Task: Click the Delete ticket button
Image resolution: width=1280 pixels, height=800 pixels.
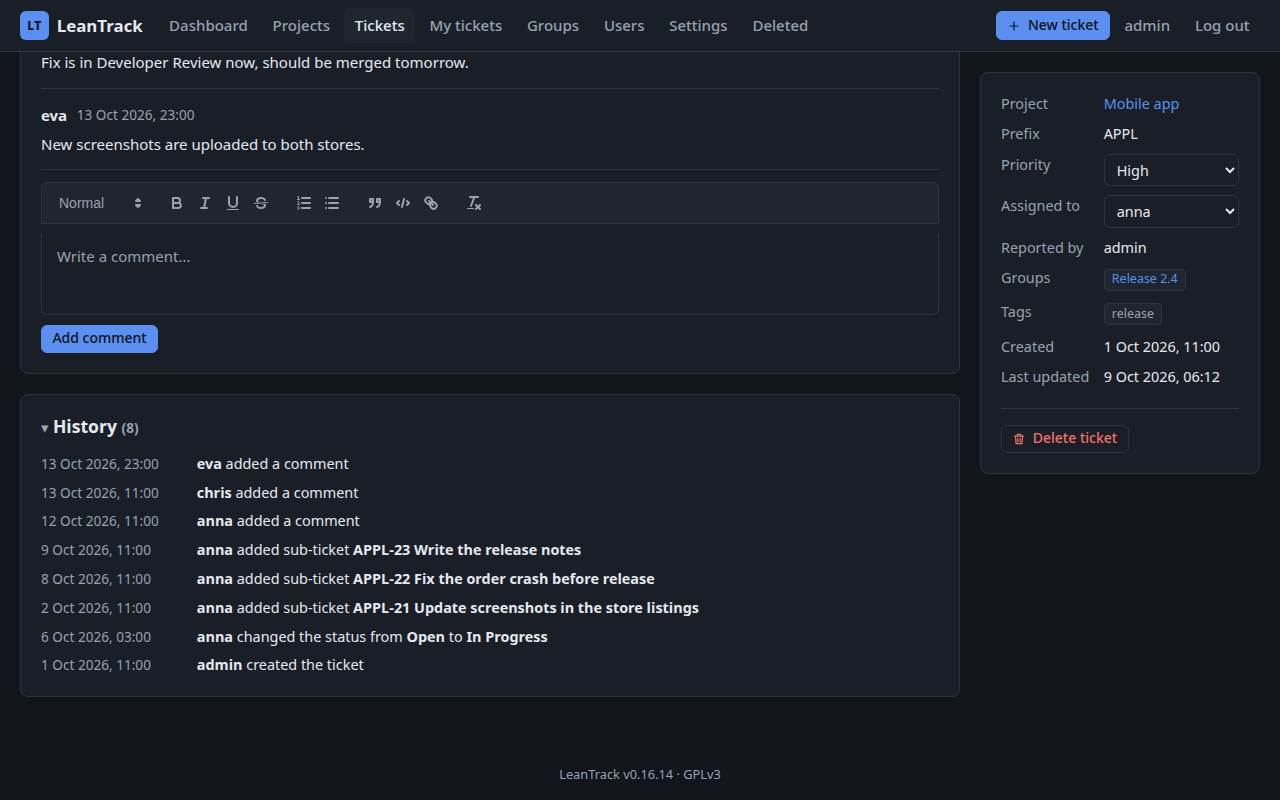Action: (1065, 438)
